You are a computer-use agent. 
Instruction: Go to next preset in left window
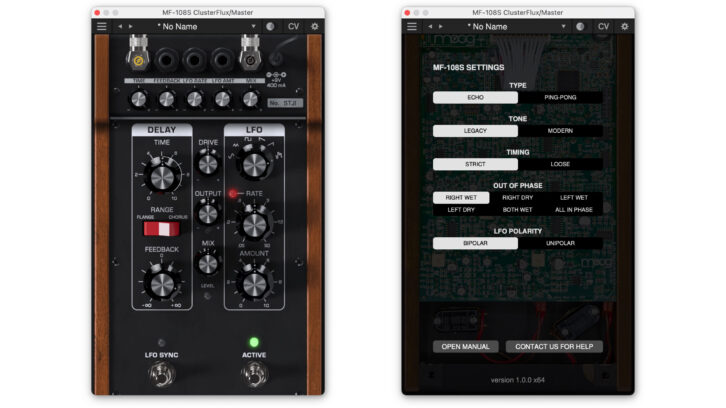coord(131,26)
